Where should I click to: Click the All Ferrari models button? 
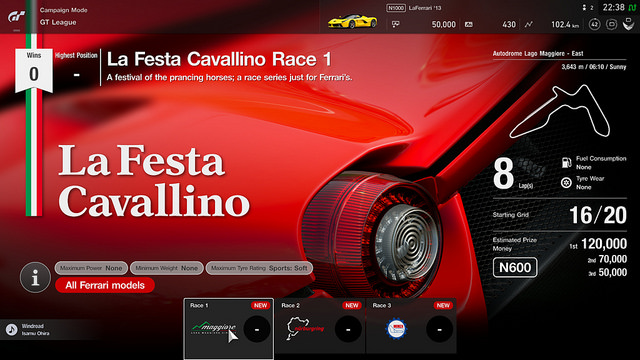105,285
